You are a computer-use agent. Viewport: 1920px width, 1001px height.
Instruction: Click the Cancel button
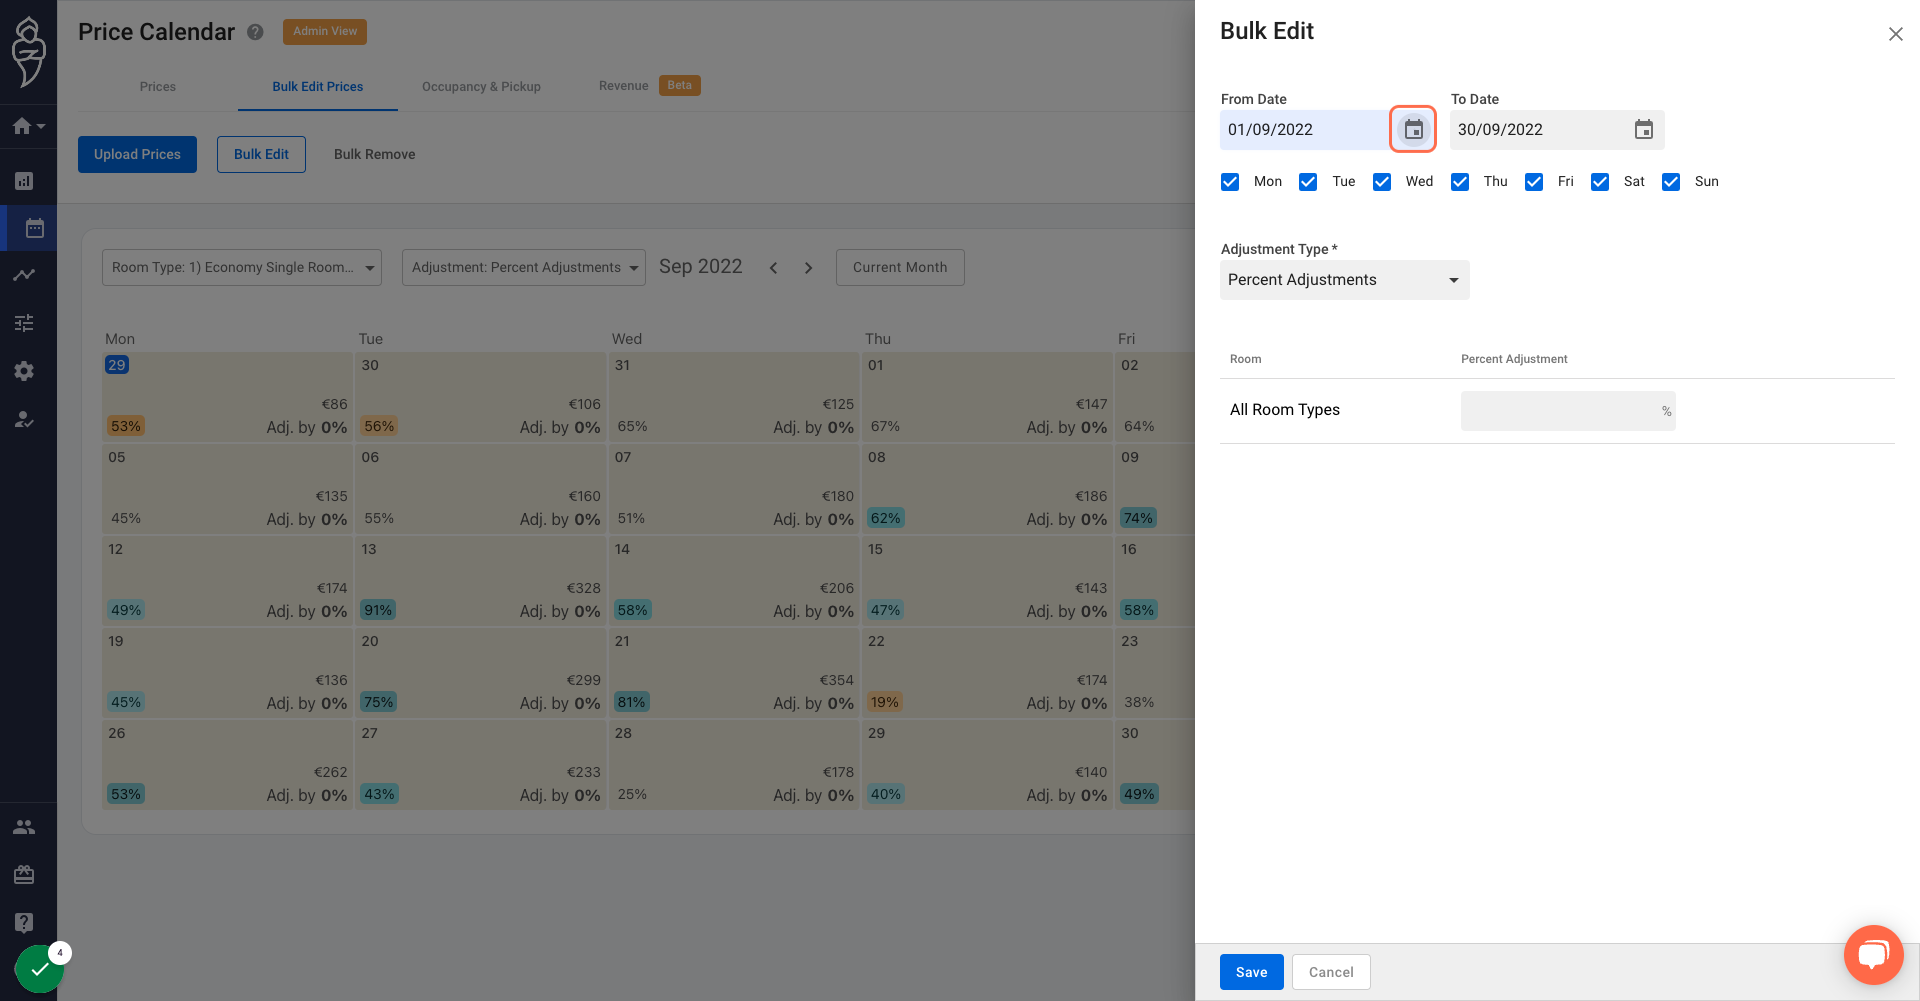tap(1331, 972)
